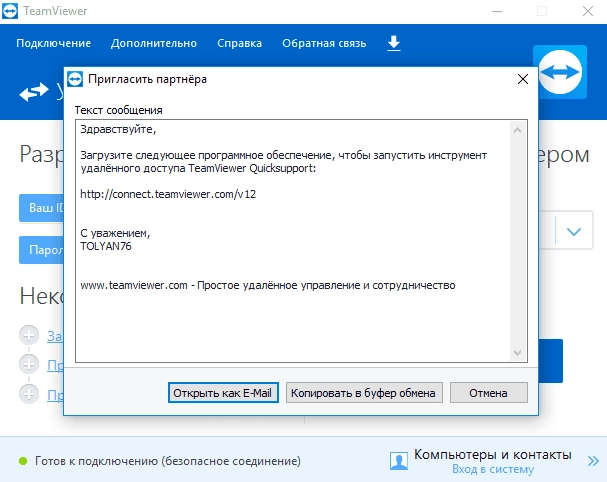Click the http://connect.teamviewer.com/v12 text
The width and height of the screenshot is (607, 482).
(x=168, y=194)
